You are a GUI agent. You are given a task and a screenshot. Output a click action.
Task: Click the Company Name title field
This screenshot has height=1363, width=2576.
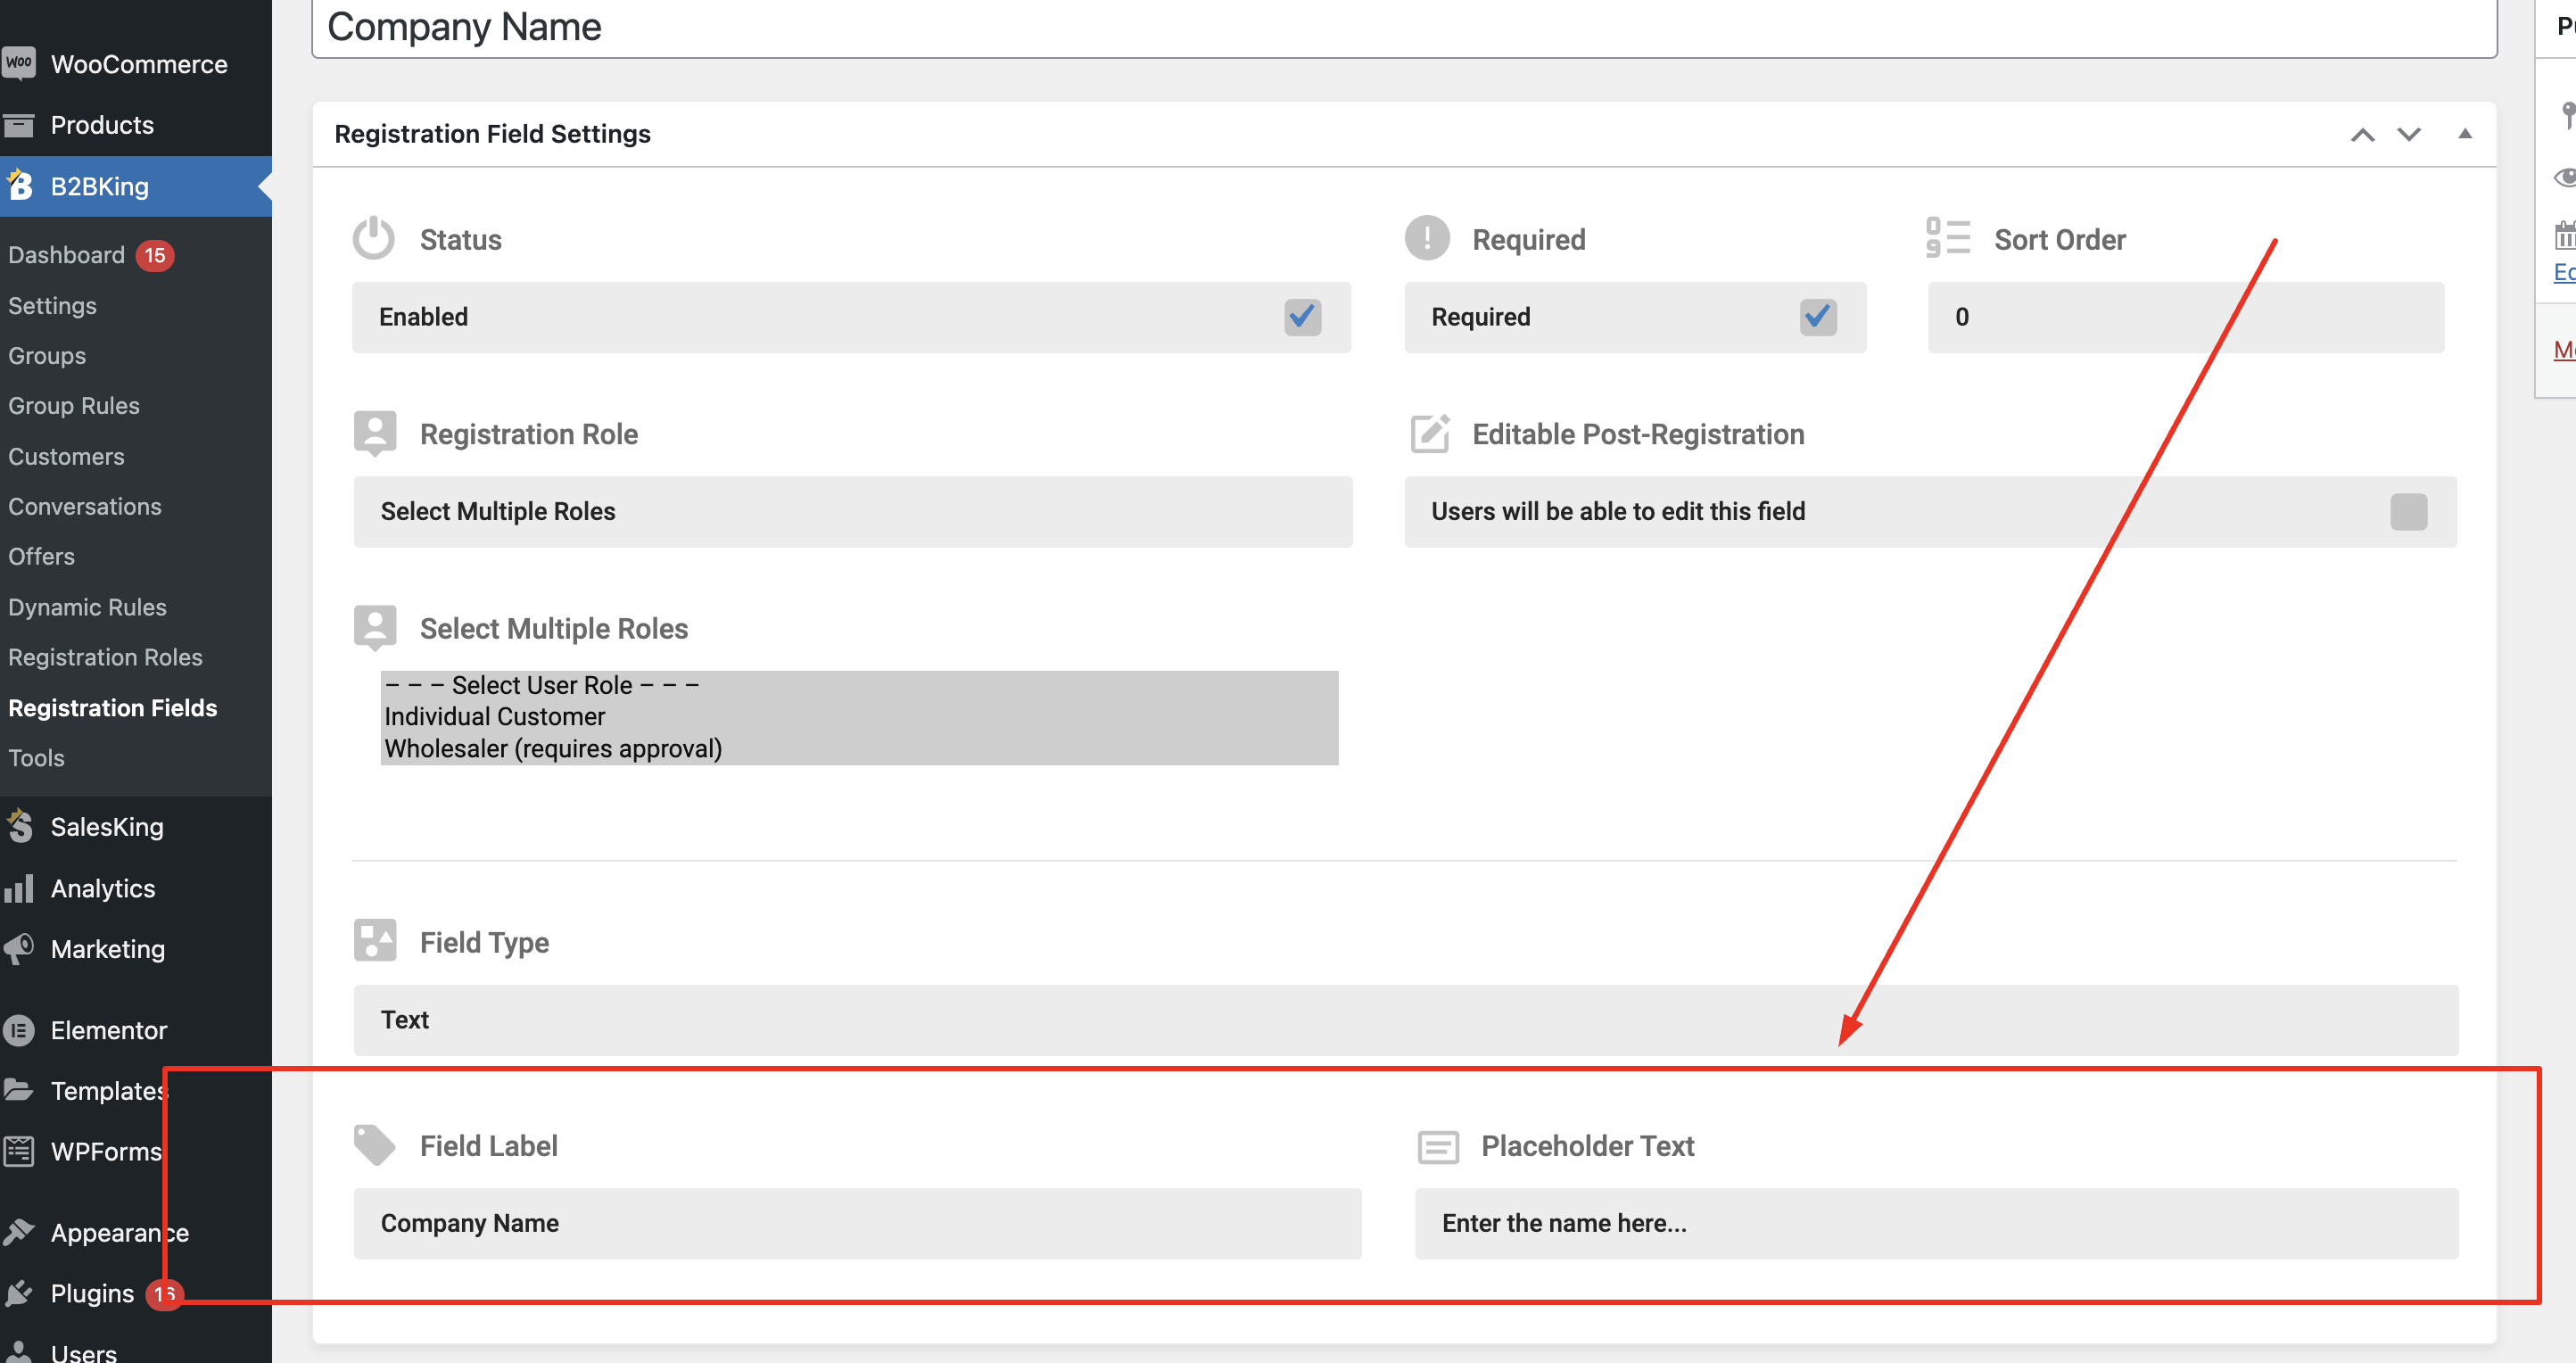tap(1404, 28)
